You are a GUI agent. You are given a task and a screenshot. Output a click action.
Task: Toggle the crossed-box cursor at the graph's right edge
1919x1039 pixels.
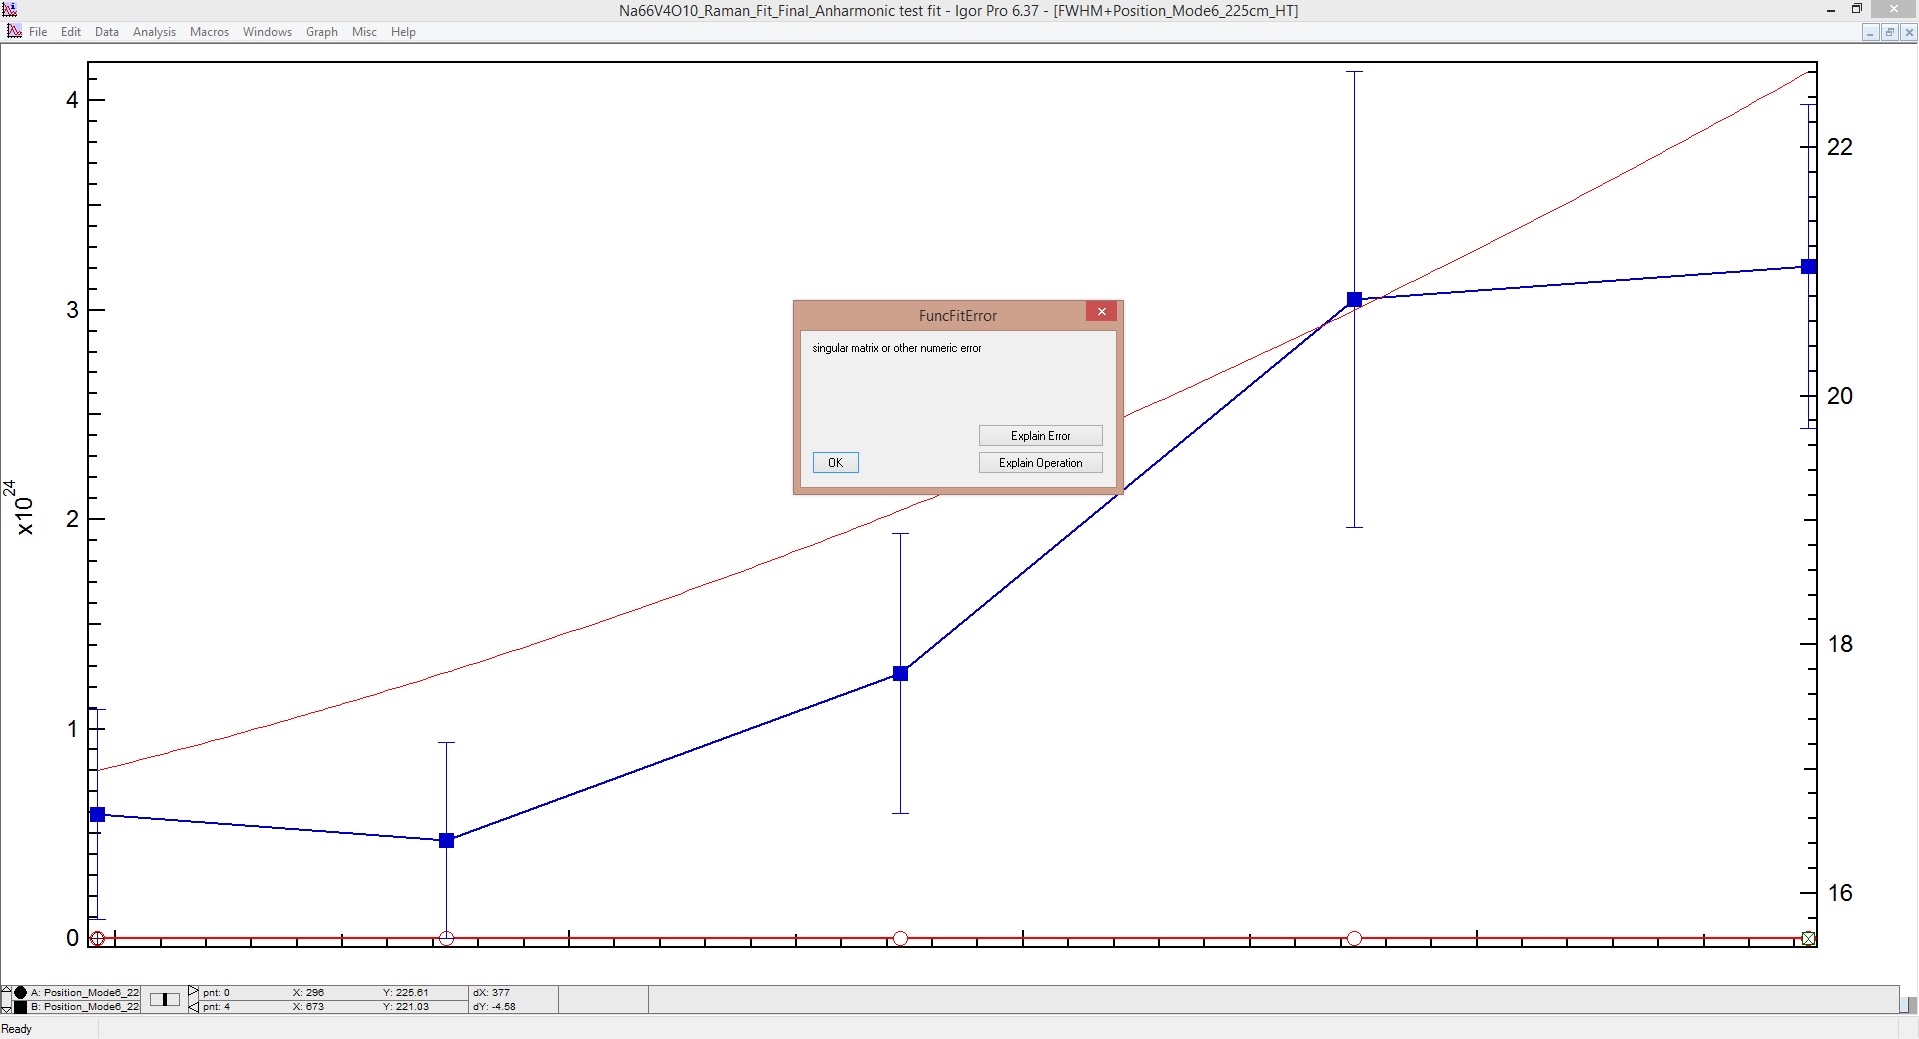click(1807, 938)
